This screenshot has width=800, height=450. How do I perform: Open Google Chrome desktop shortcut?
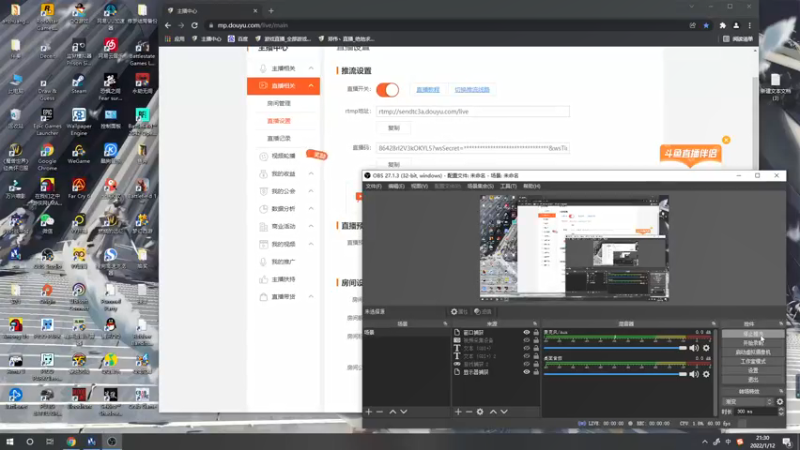pos(47,157)
